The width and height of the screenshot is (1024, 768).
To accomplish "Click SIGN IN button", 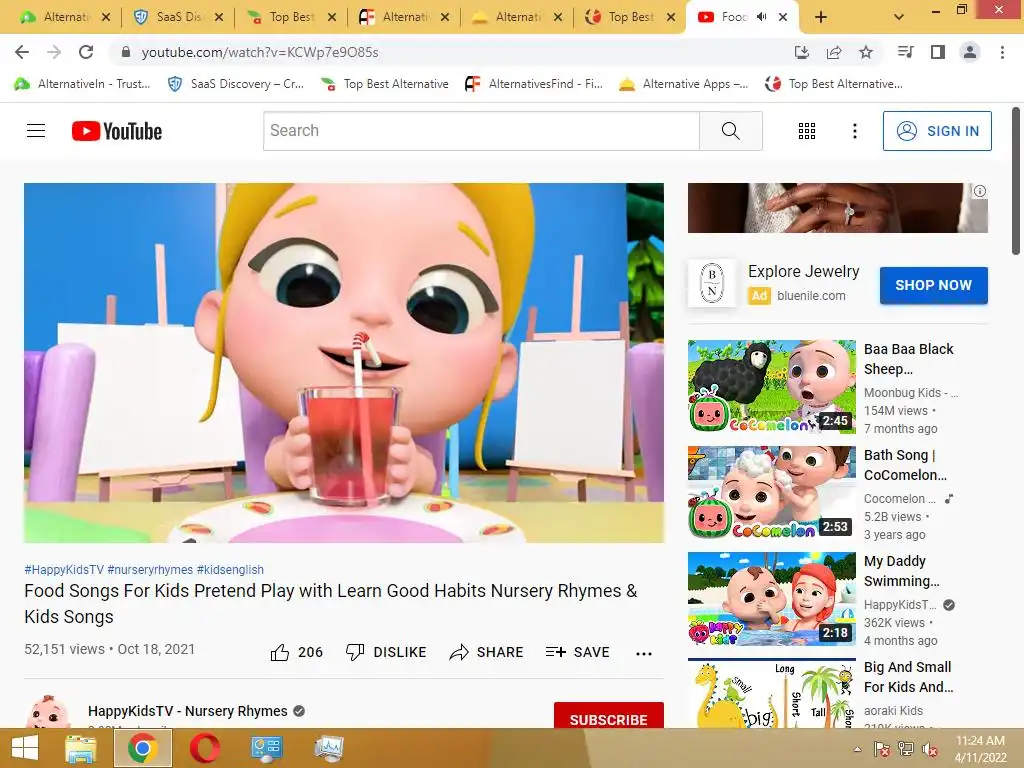I will point(937,131).
